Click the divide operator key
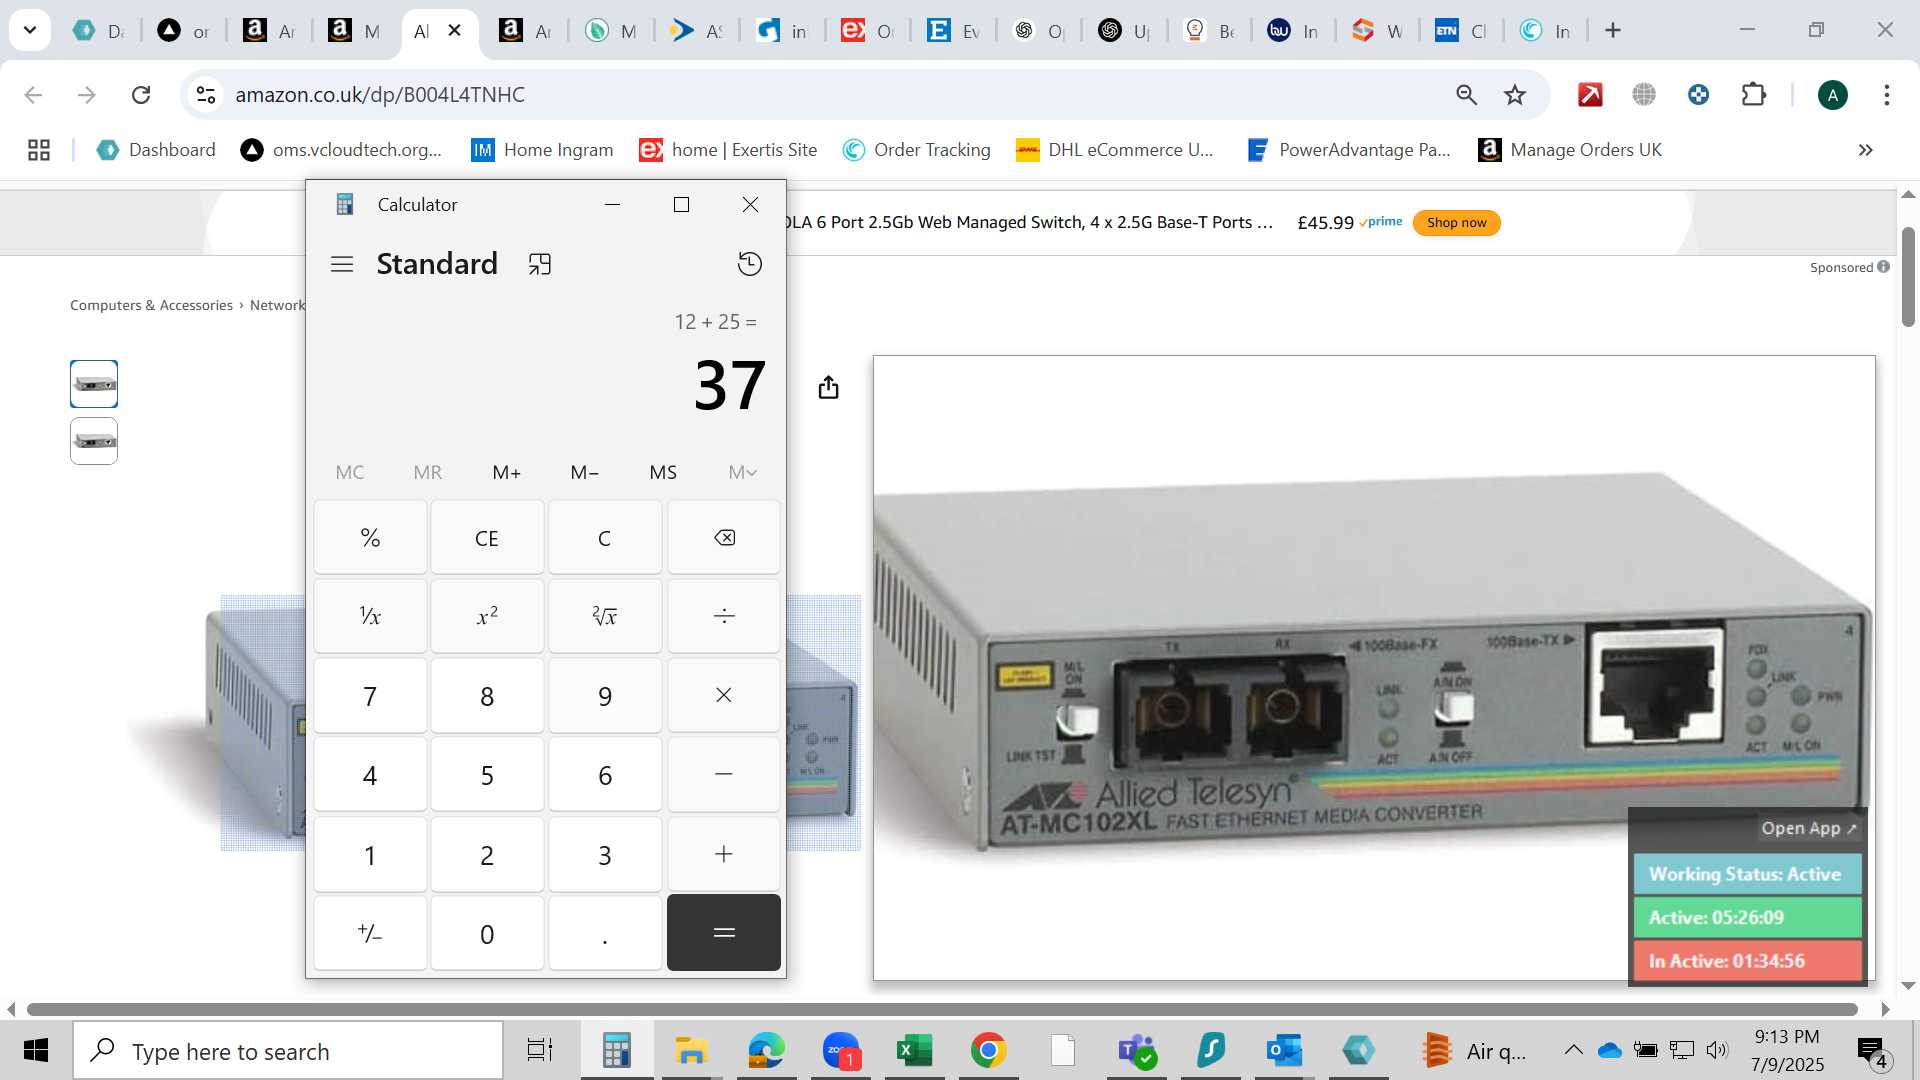 [724, 616]
